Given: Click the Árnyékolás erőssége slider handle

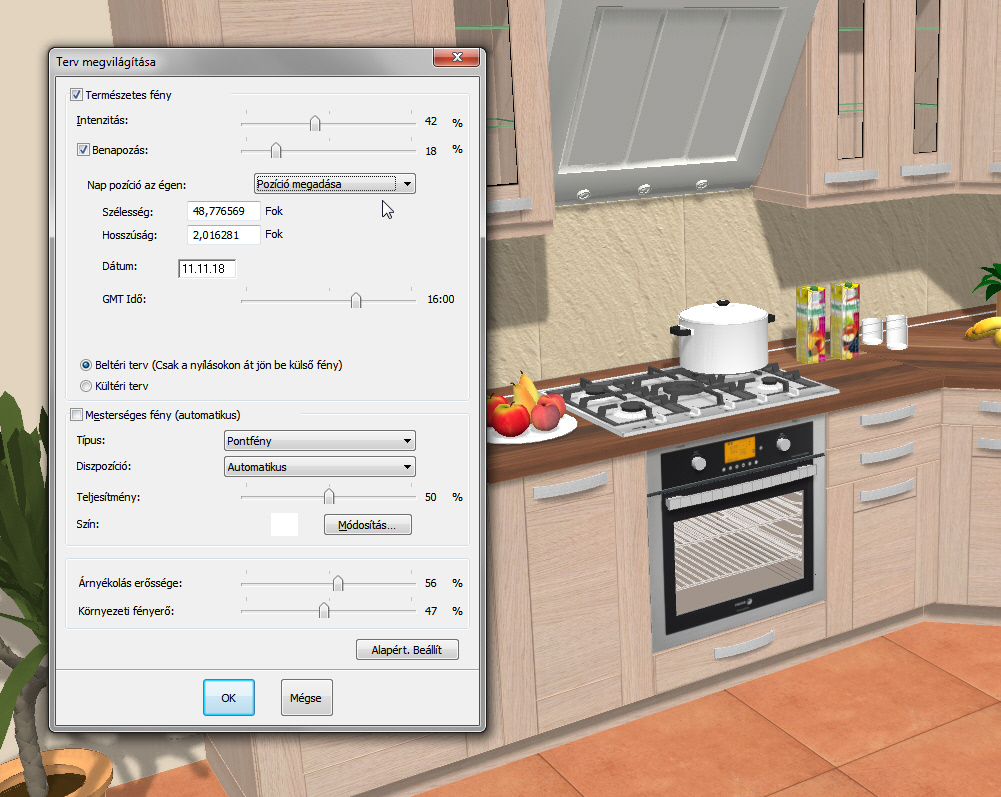Looking at the screenshot, I should point(338,583).
